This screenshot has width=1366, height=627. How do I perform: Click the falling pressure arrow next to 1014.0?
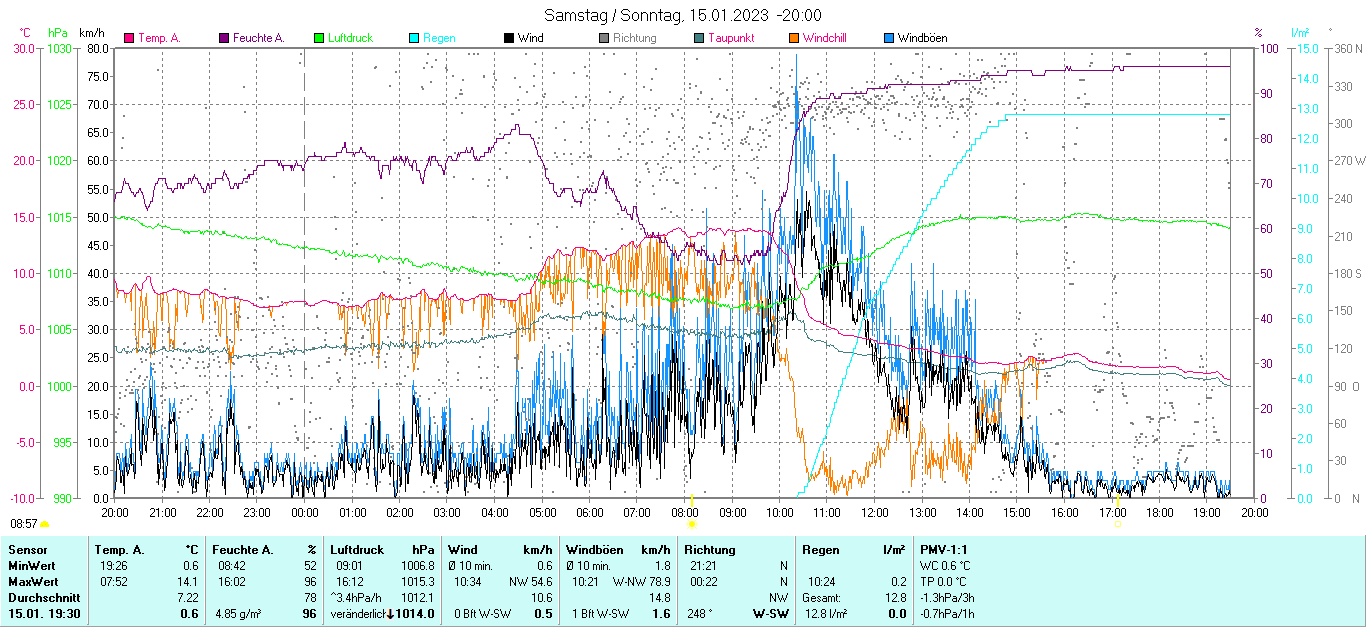pyautogui.click(x=389, y=614)
